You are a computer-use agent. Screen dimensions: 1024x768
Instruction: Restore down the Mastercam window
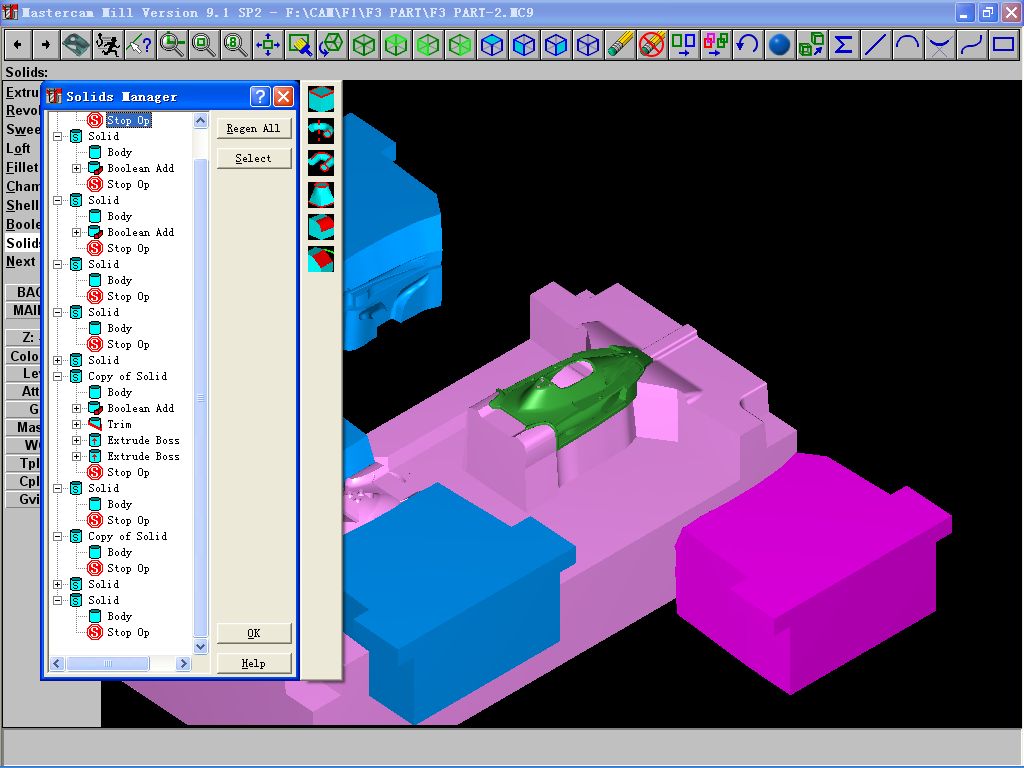987,12
